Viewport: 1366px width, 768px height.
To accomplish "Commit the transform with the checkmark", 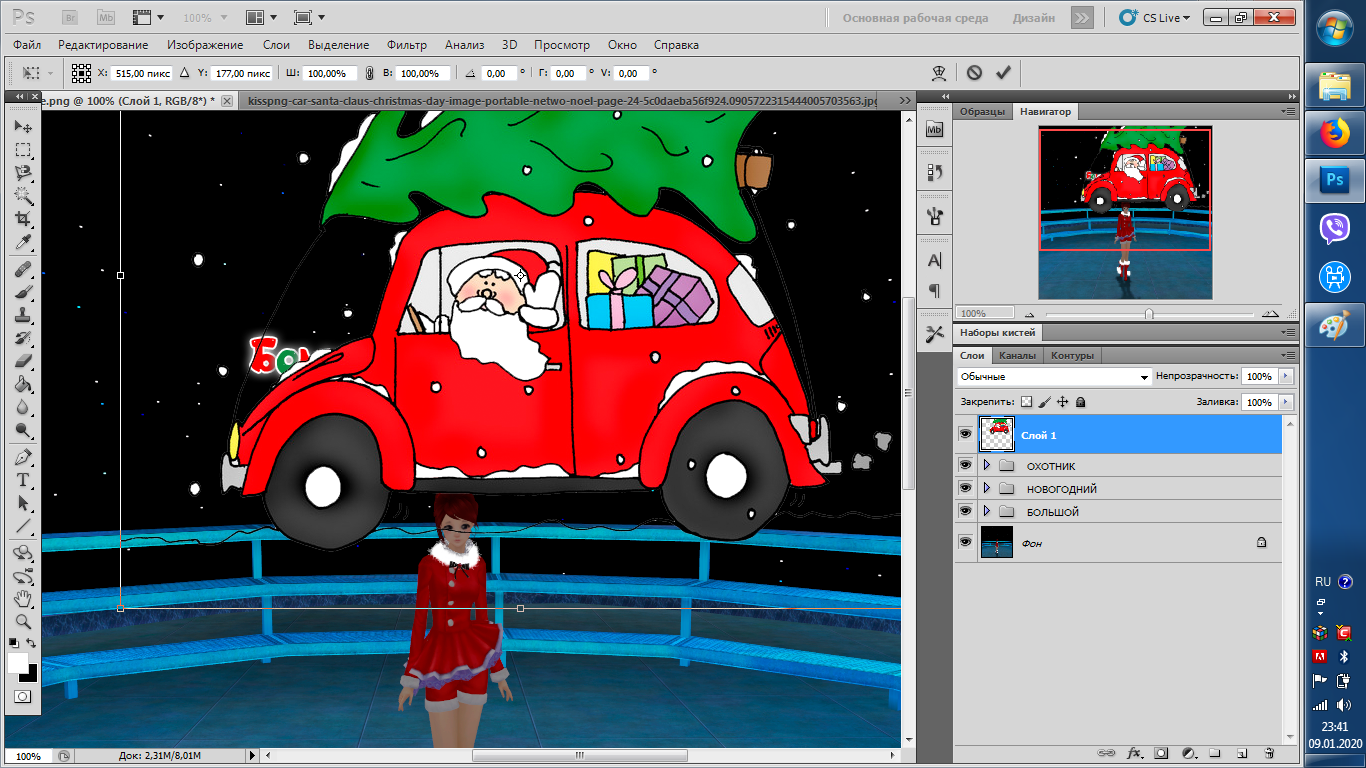I will [x=1003, y=73].
